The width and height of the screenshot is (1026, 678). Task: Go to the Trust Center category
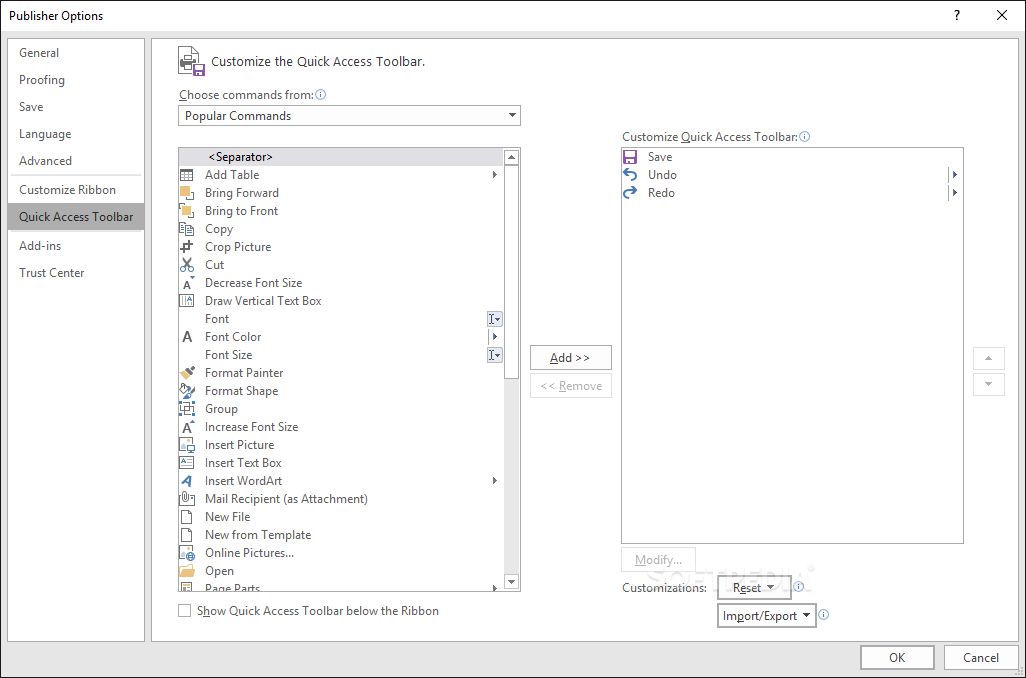pos(76,273)
